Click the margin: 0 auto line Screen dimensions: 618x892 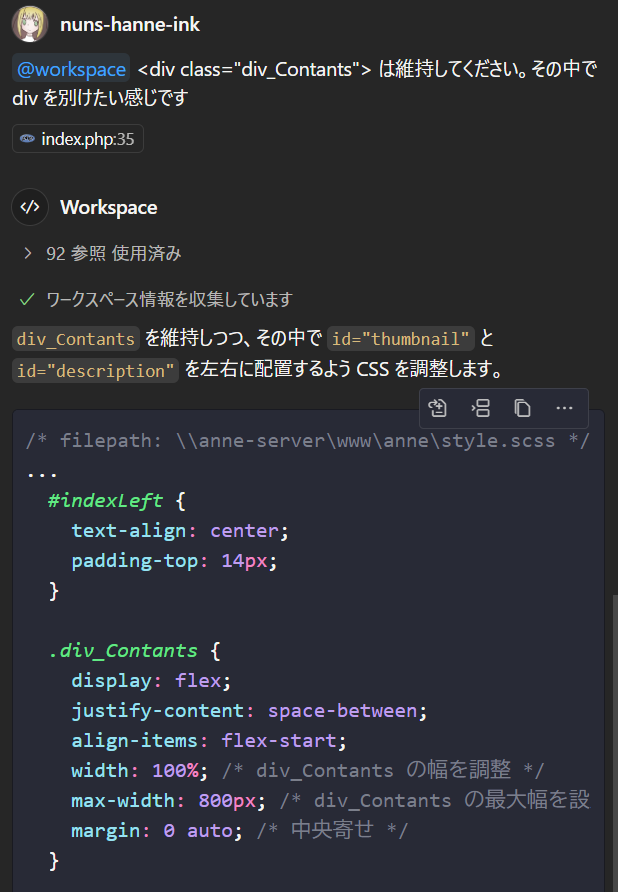[x=239, y=831]
